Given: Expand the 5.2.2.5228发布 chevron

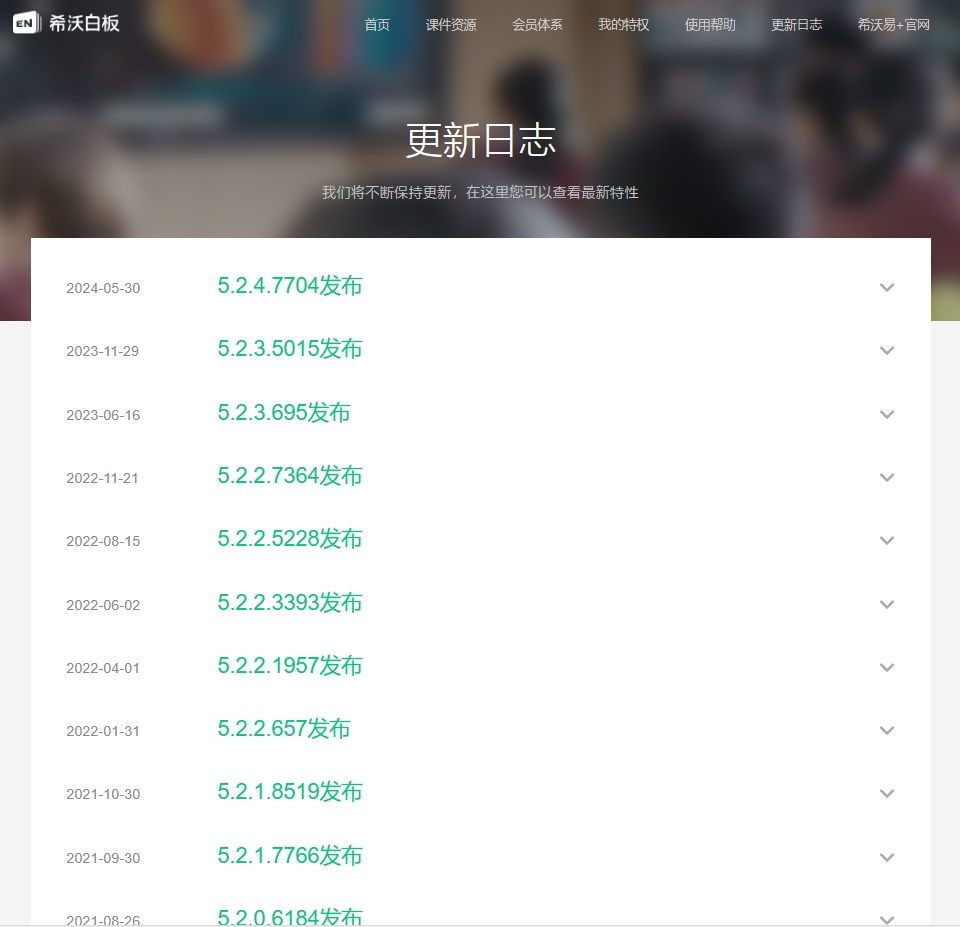Looking at the screenshot, I should (887, 540).
